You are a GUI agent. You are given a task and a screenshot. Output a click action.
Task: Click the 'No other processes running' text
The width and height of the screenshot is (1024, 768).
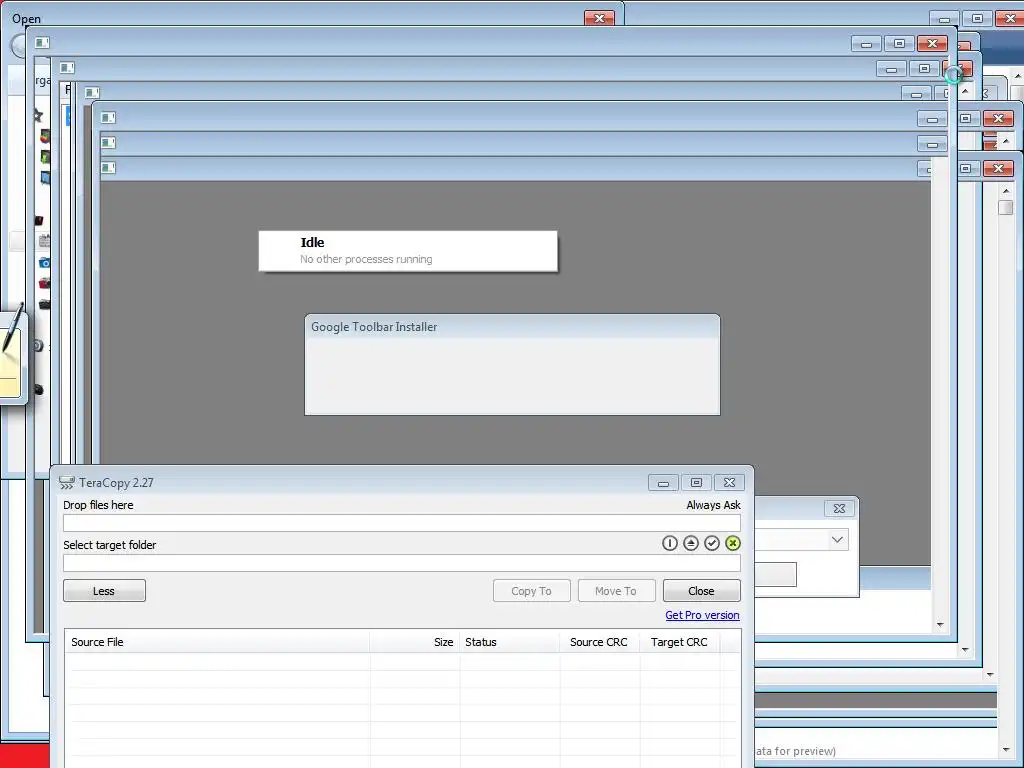[x=366, y=259]
